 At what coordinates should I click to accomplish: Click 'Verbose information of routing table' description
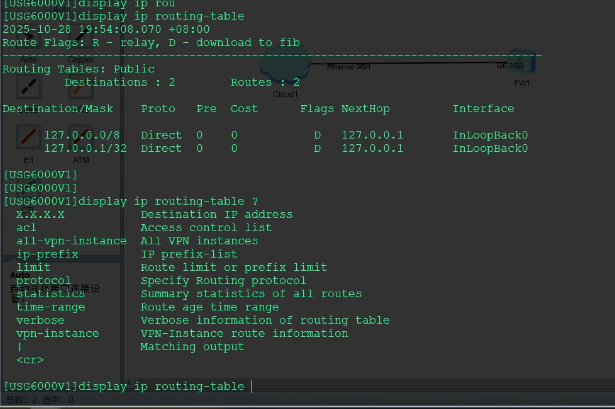(265, 320)
